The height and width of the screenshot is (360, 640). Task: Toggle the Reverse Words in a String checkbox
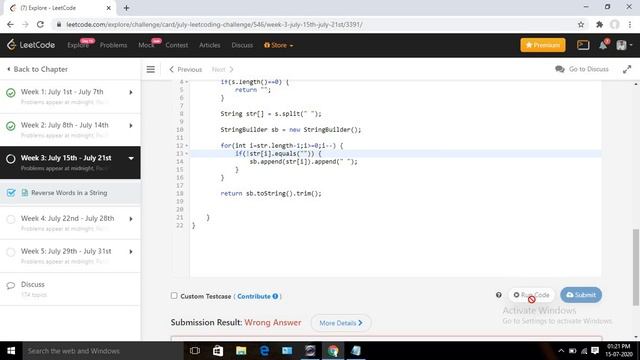coord(11,193)
